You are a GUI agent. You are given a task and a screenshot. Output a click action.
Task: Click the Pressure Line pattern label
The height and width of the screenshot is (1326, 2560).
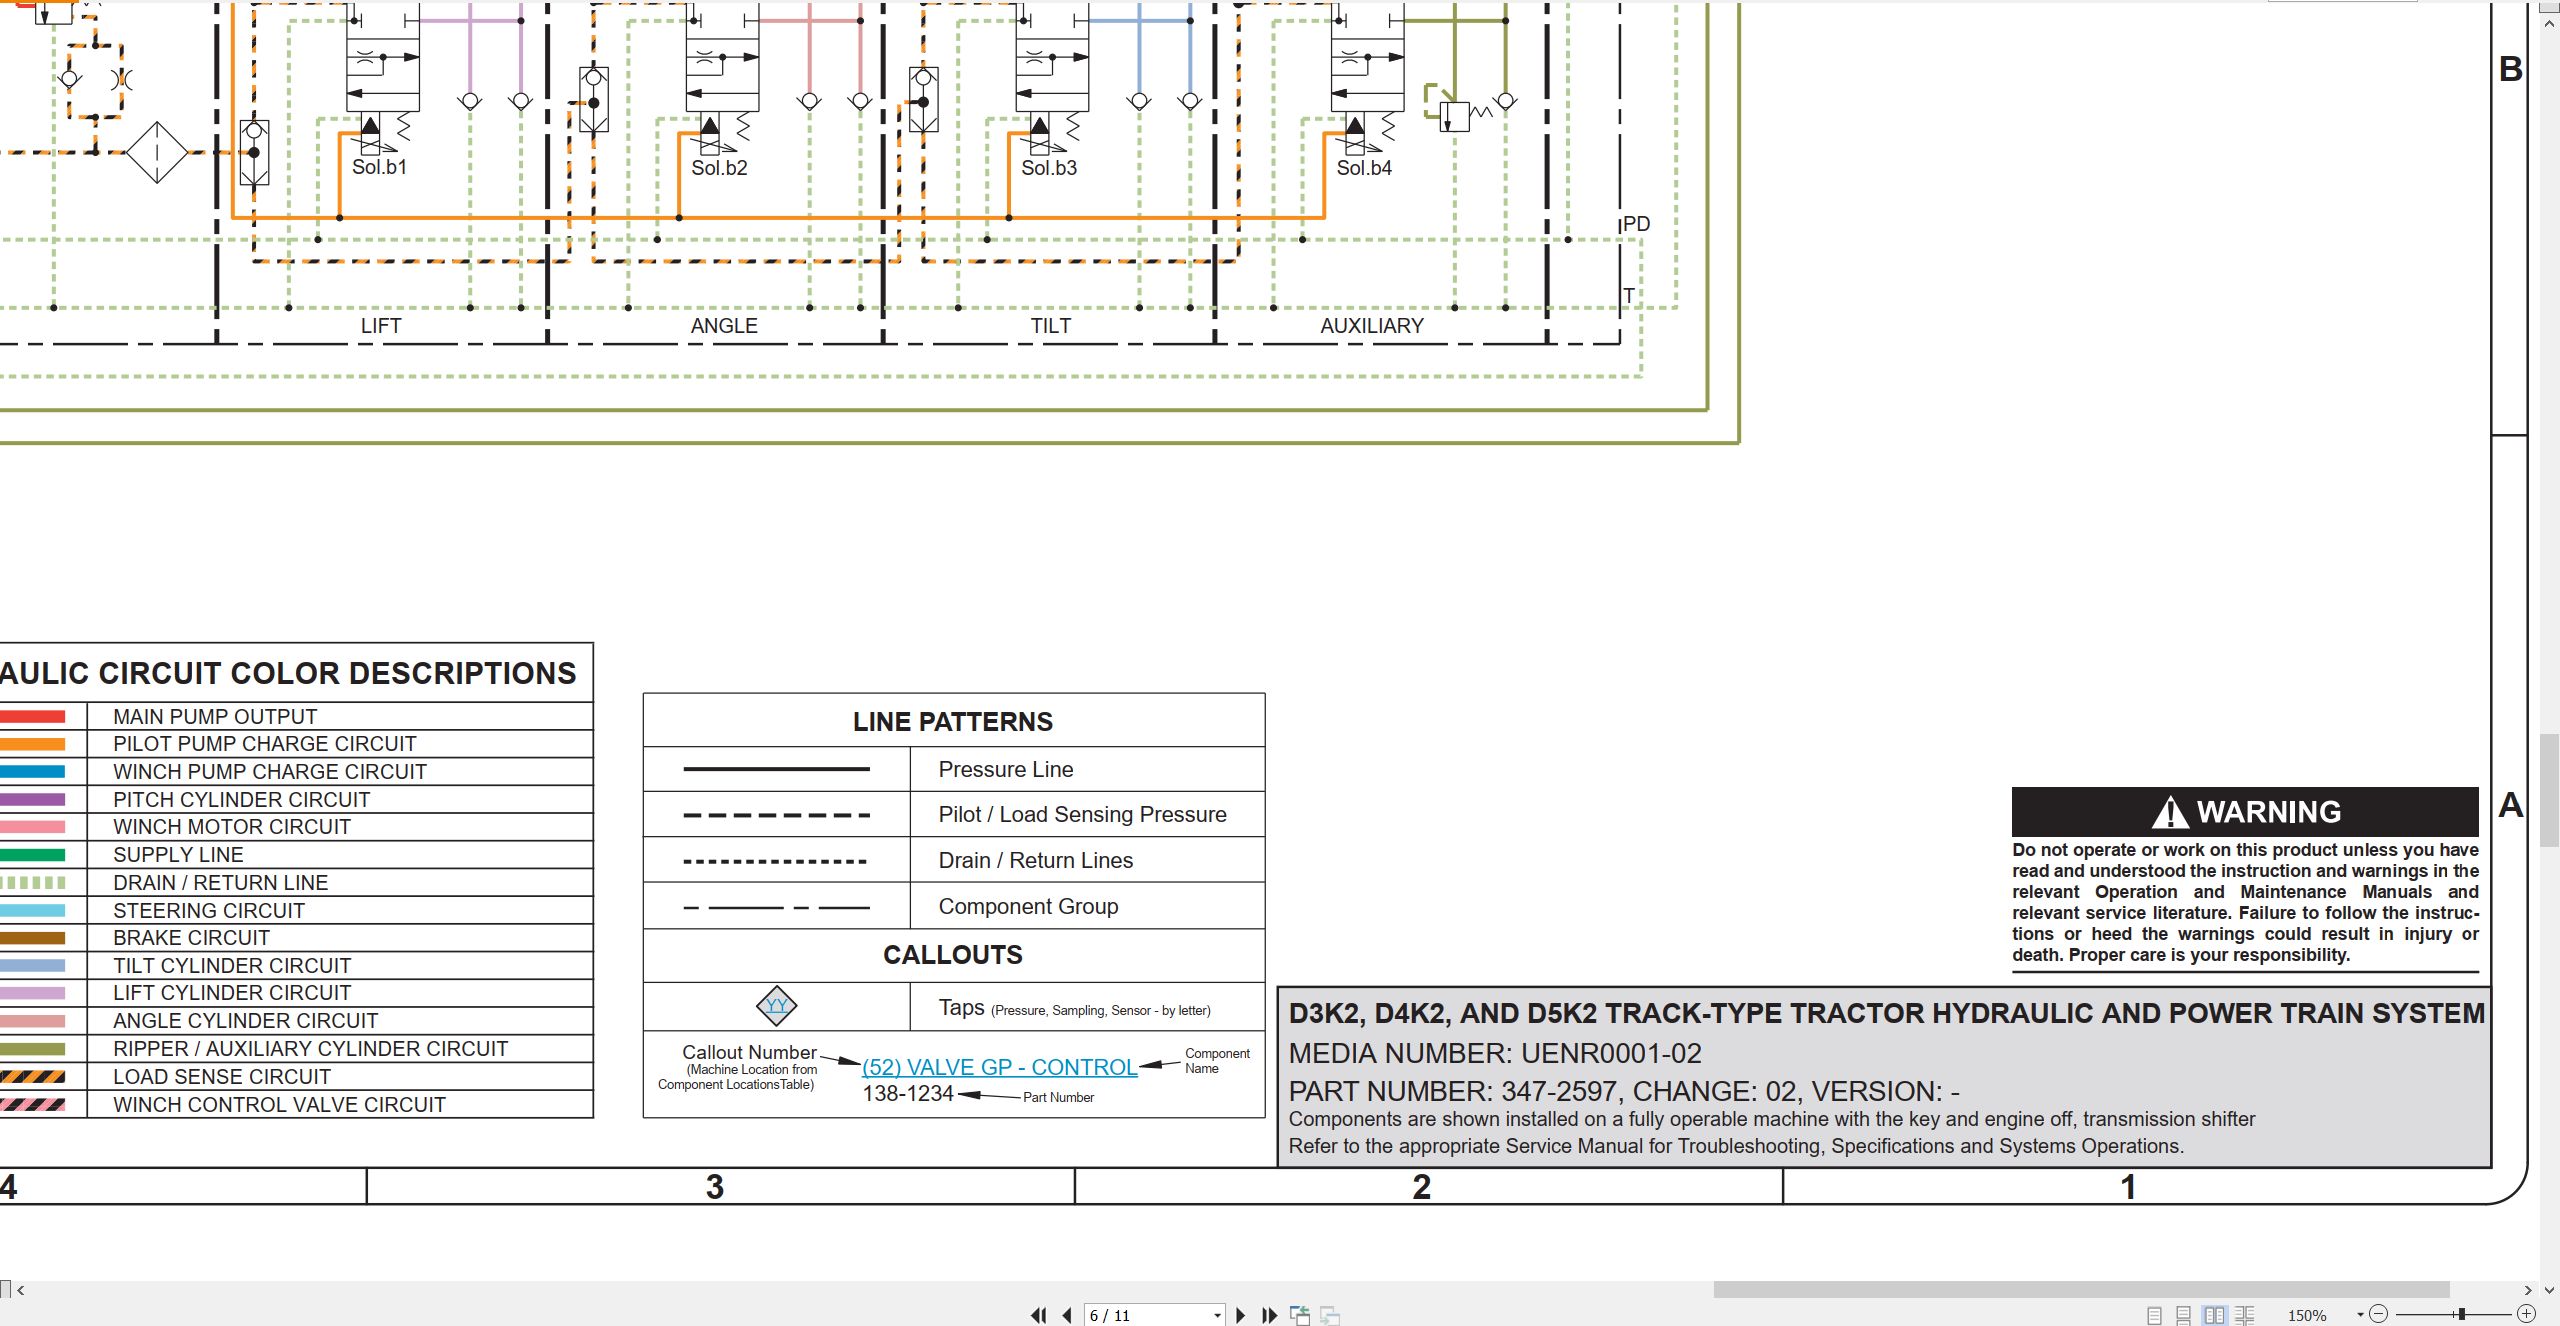pos(1006,770)
